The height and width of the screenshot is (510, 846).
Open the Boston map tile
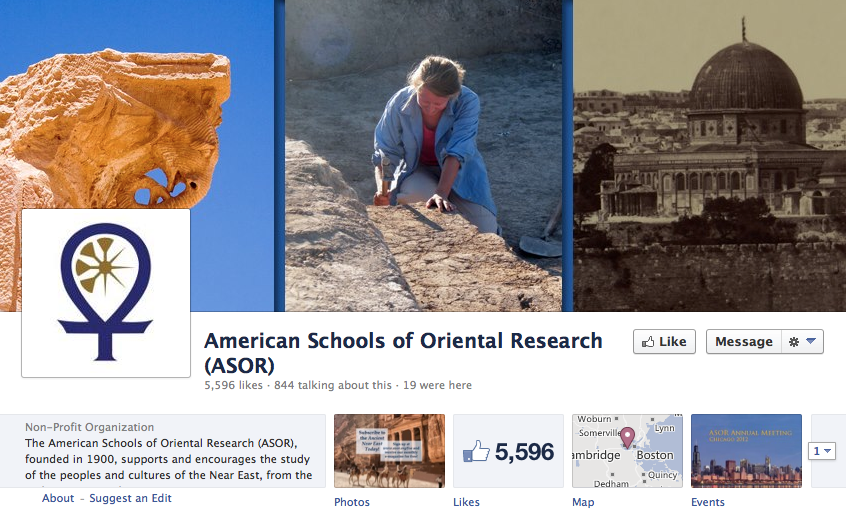[627, 451]
